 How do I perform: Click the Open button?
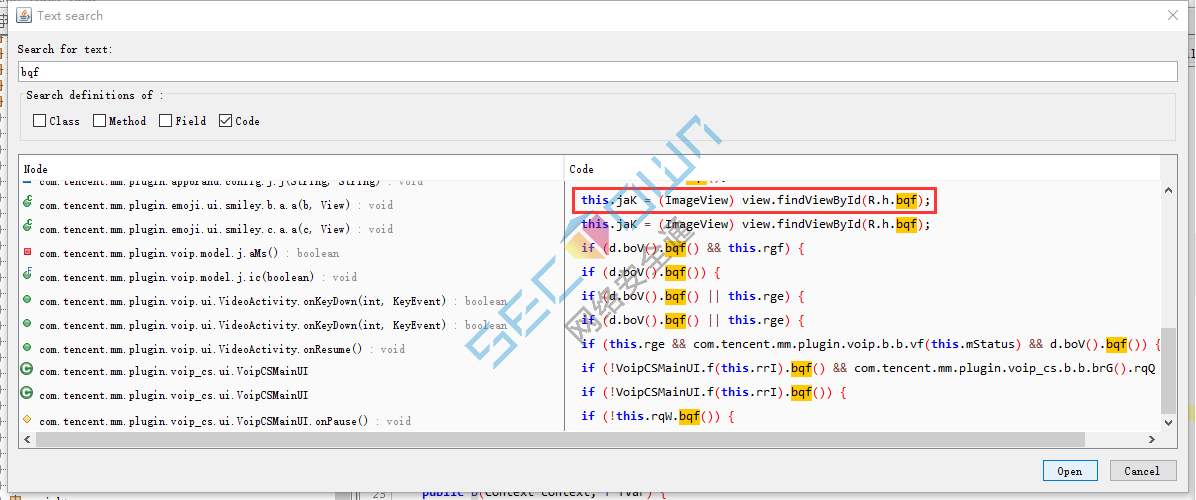click(x=1069, y=471)
